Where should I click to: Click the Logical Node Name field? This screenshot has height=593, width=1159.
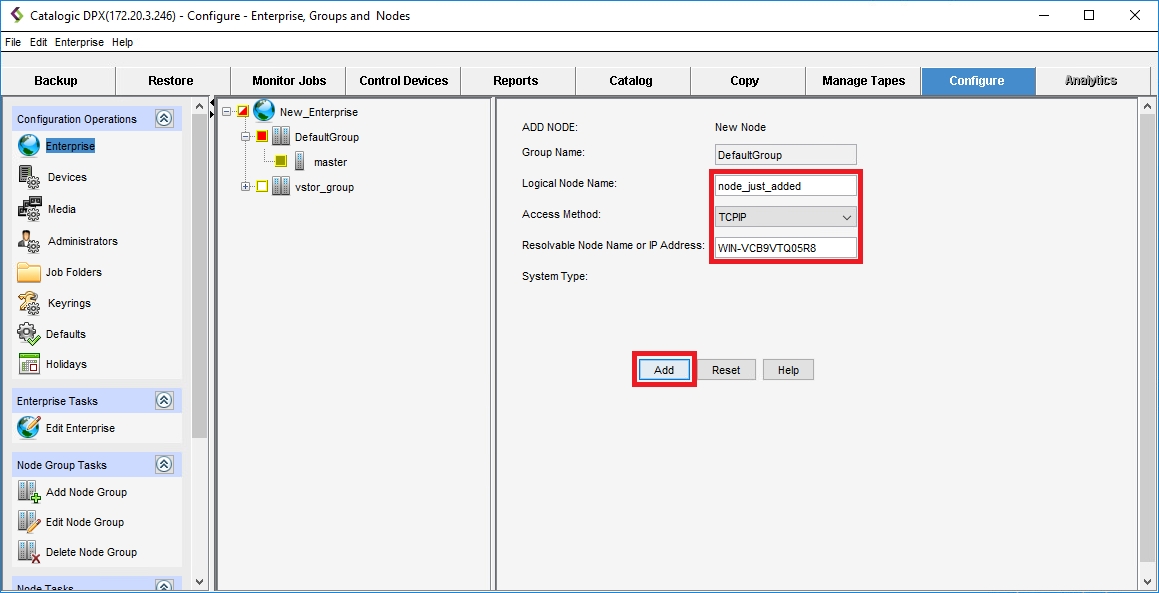[785, 186]
